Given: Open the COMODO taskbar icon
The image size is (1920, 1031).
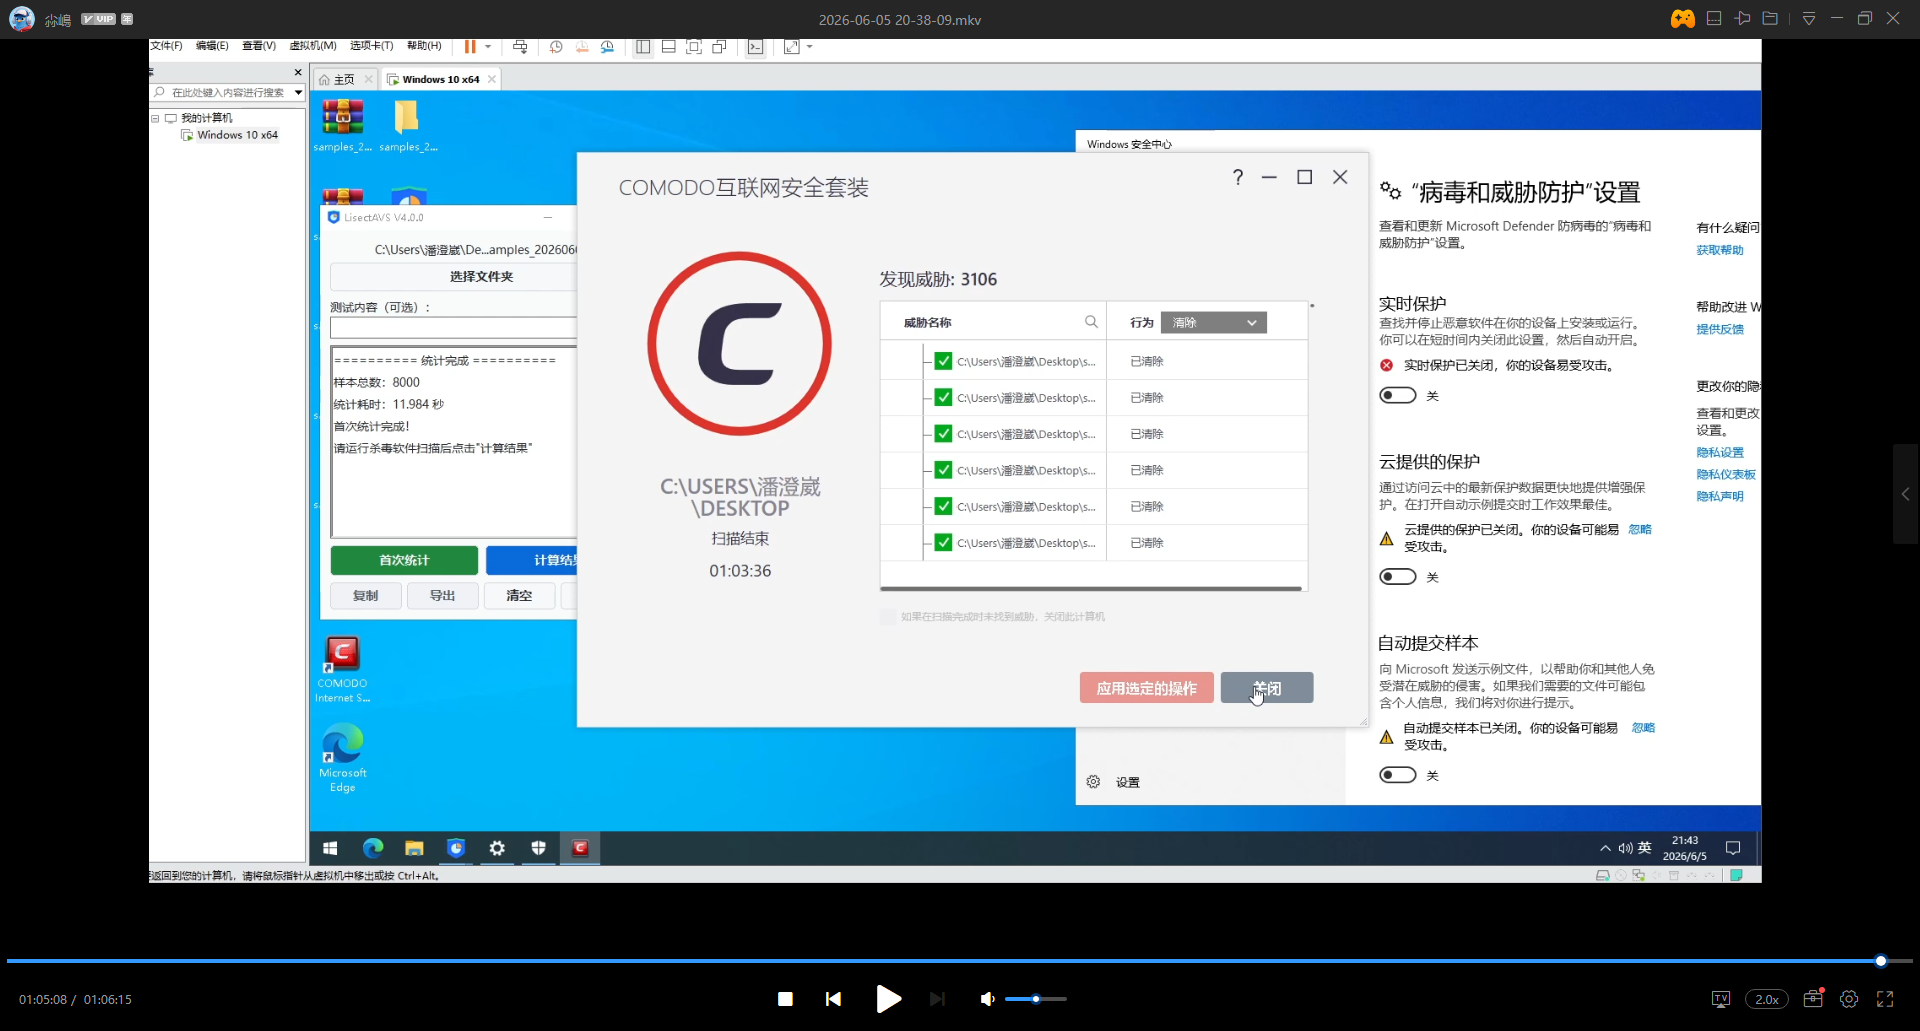Looking at the screenshot, I should pyautogui.click(x=580, y=848).
